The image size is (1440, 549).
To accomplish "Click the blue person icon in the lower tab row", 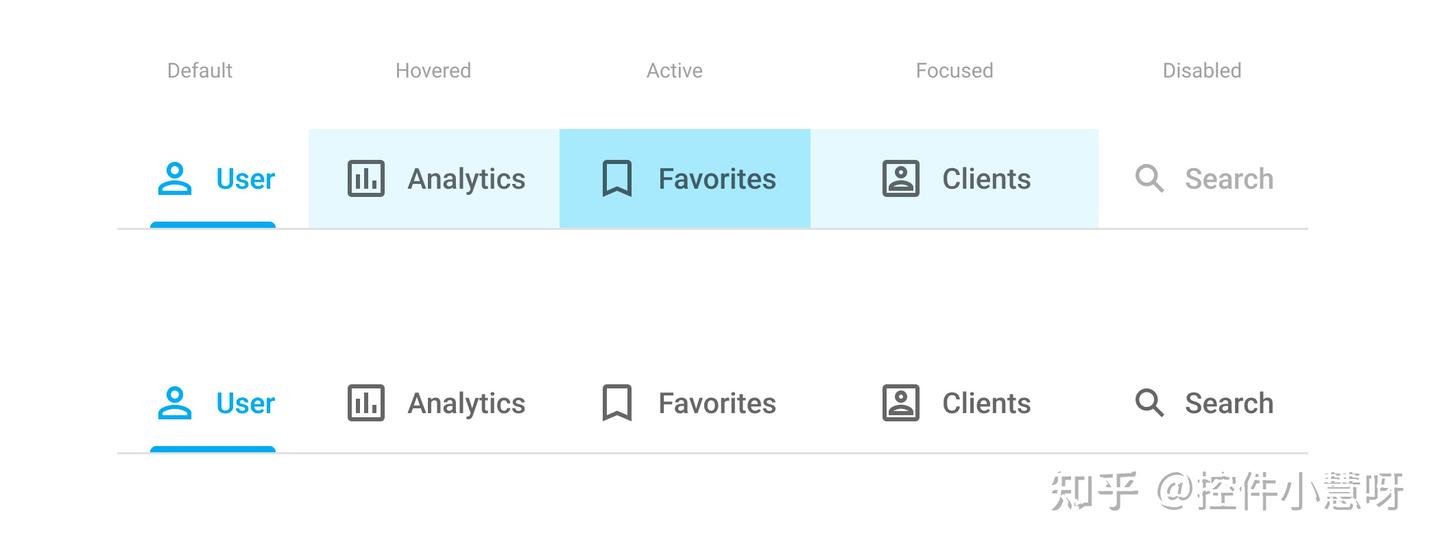I will pyautogui.click(x=175, y=403).
